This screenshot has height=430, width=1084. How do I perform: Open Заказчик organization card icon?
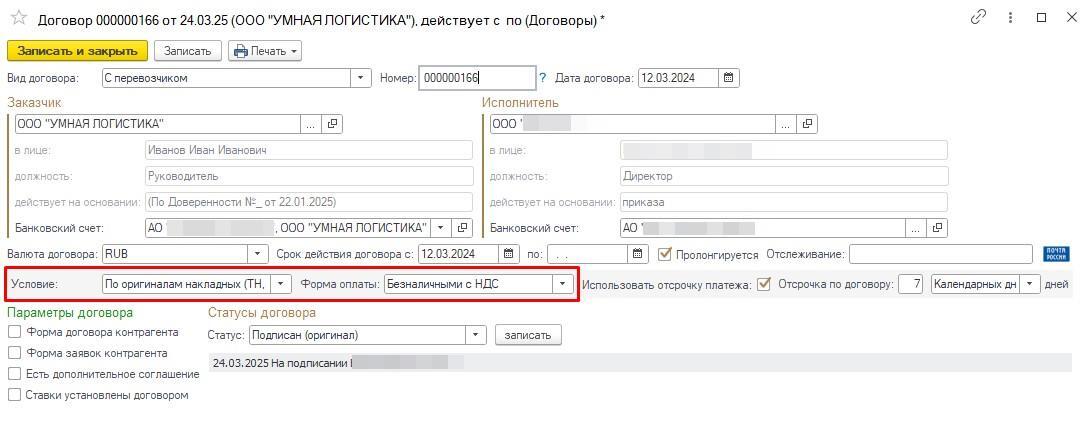coord(332,124)
